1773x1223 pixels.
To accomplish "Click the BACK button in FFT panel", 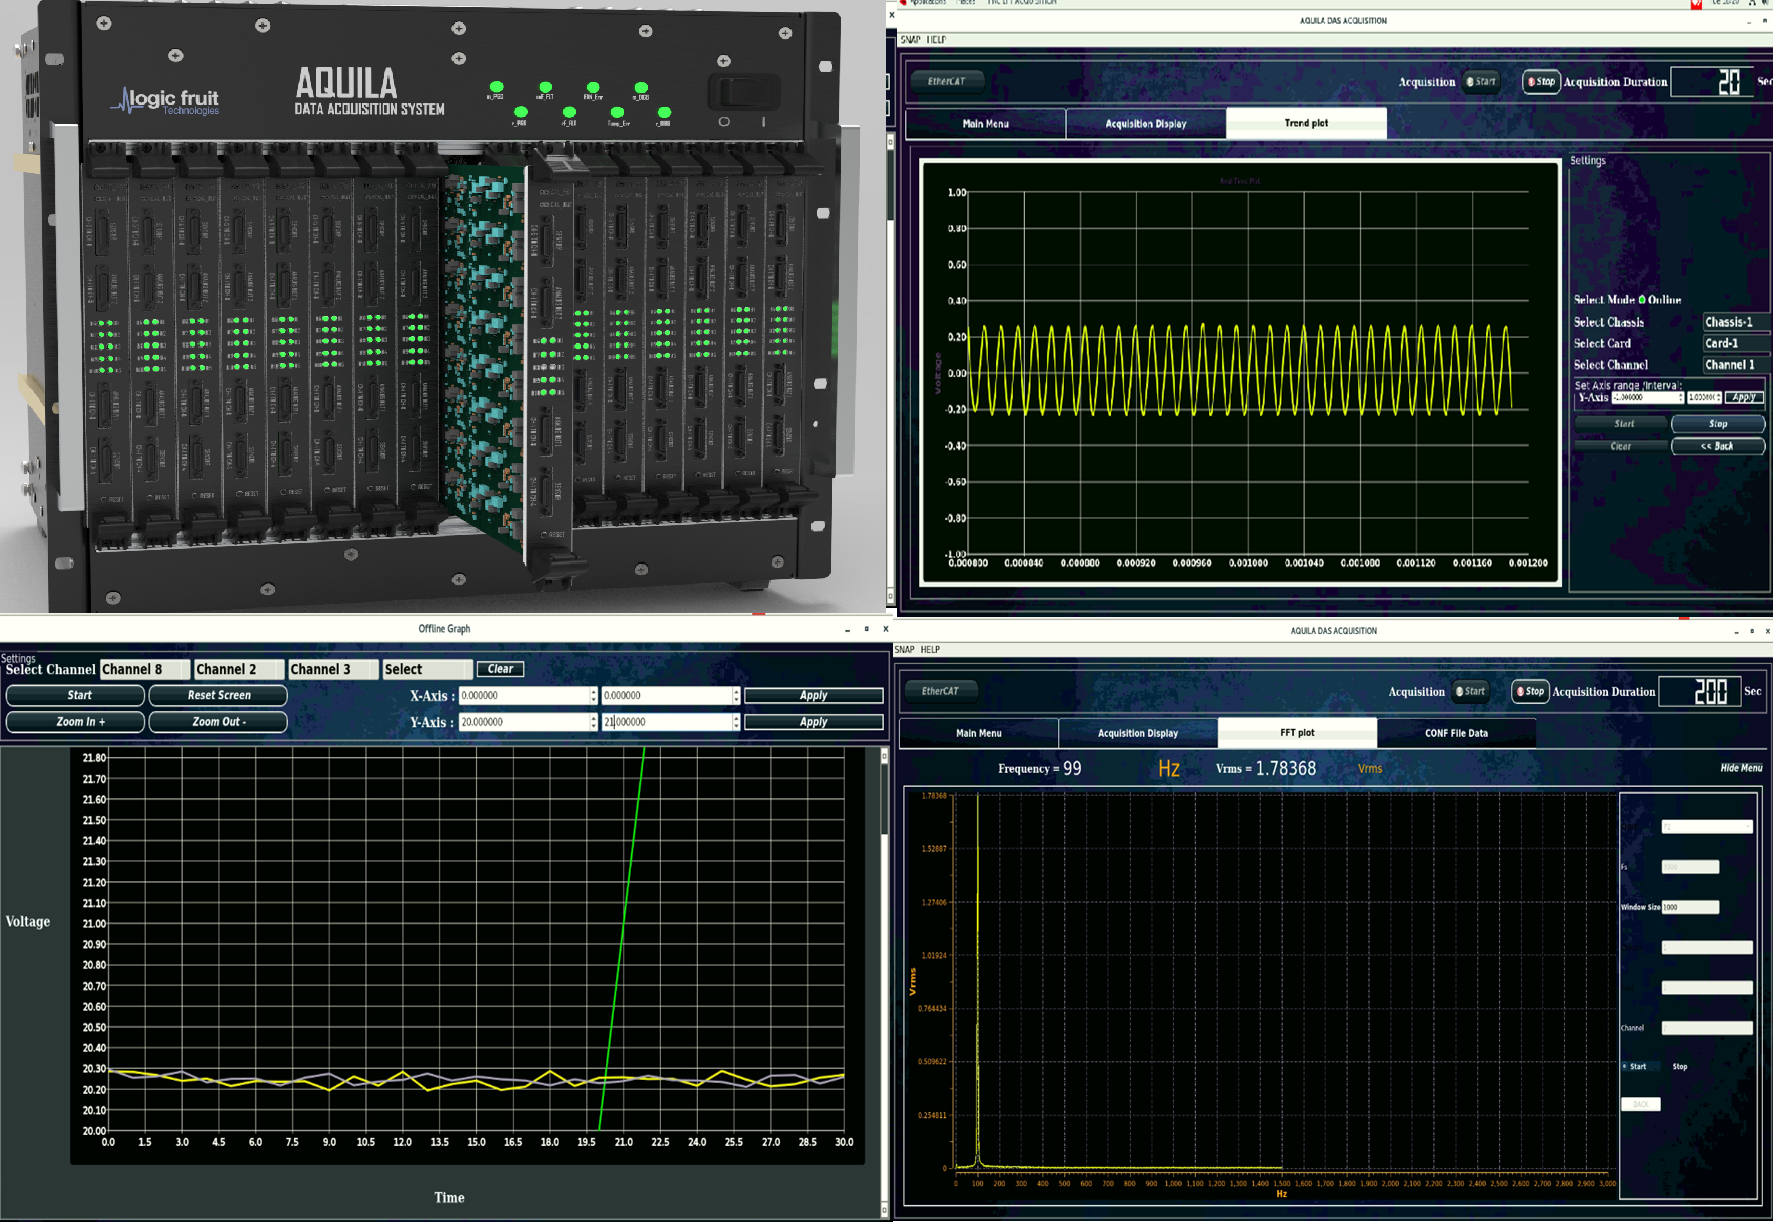I will pos(1640,1104).
